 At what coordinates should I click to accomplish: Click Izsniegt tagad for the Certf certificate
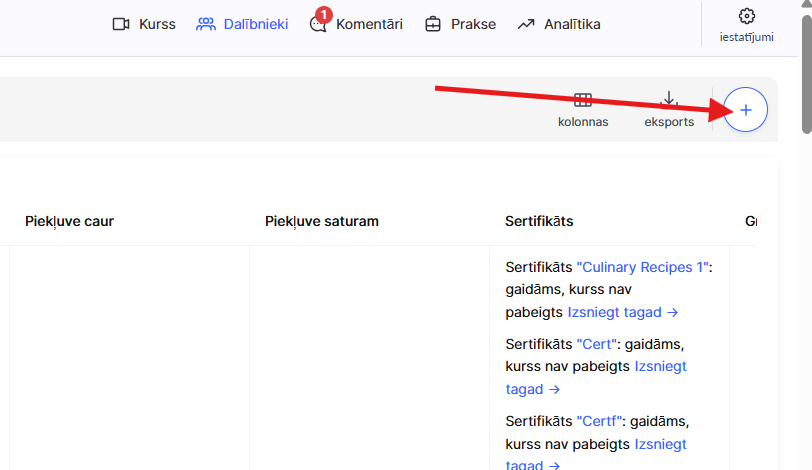coord(660,444)
